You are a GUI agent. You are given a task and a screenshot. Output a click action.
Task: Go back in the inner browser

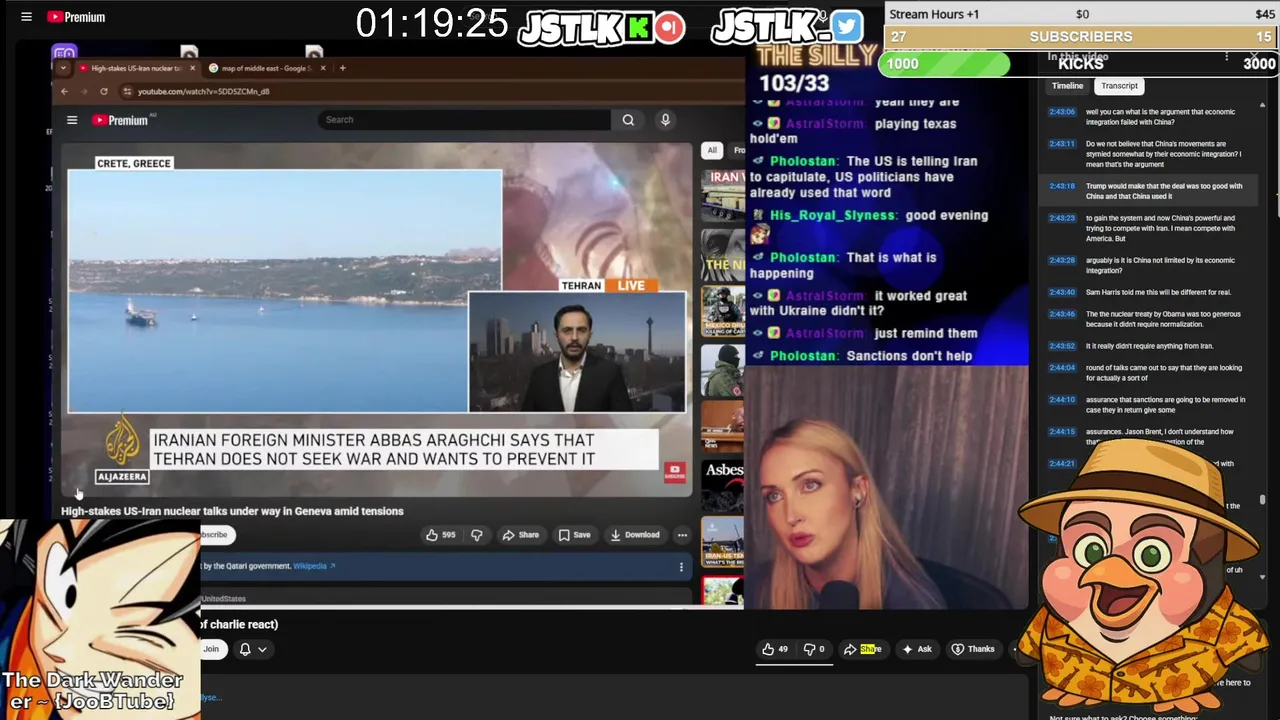64,91
